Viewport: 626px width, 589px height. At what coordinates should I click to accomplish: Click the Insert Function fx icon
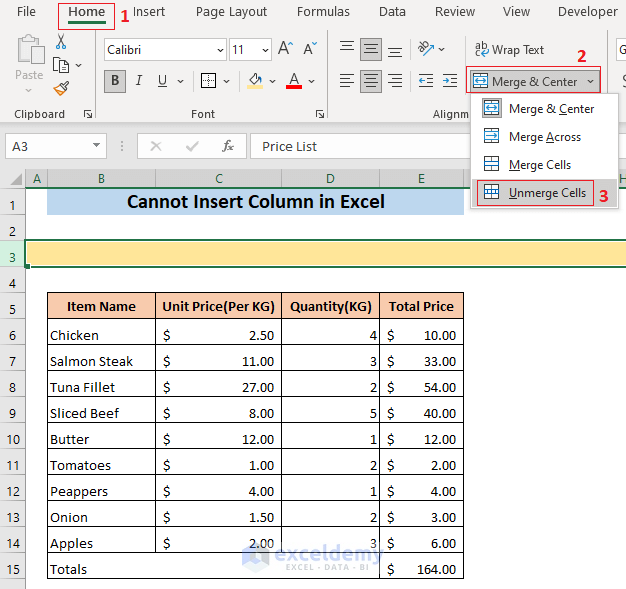[x=228, y=146]
